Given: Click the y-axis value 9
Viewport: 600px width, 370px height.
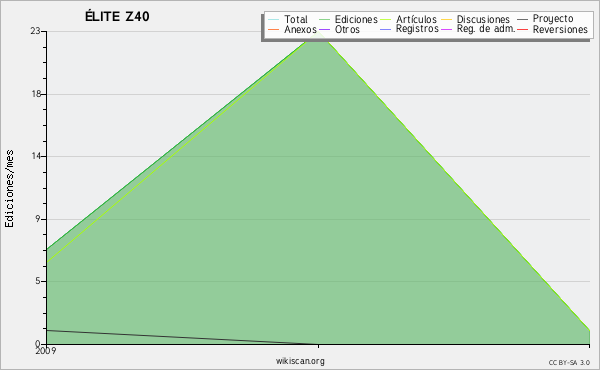Looking at the screenshot, I should pyautogui.click(x=38, y=219).
